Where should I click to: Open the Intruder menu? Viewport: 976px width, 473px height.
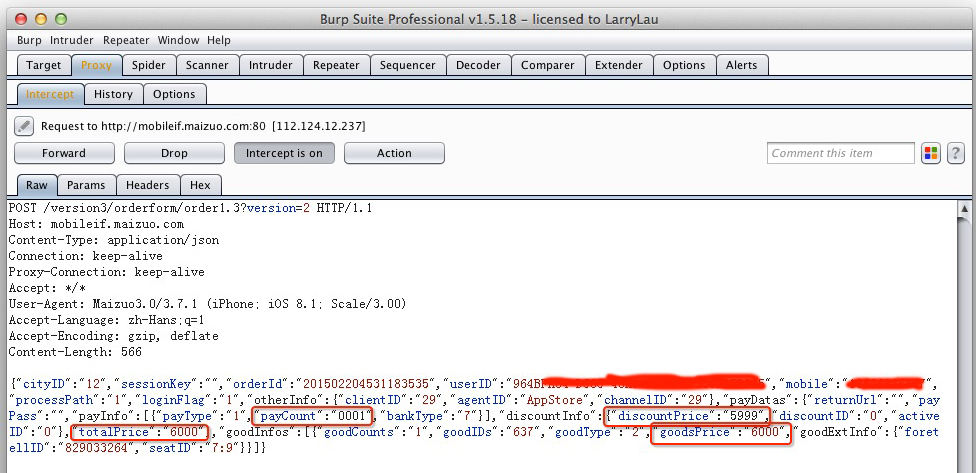pos(72,40)
